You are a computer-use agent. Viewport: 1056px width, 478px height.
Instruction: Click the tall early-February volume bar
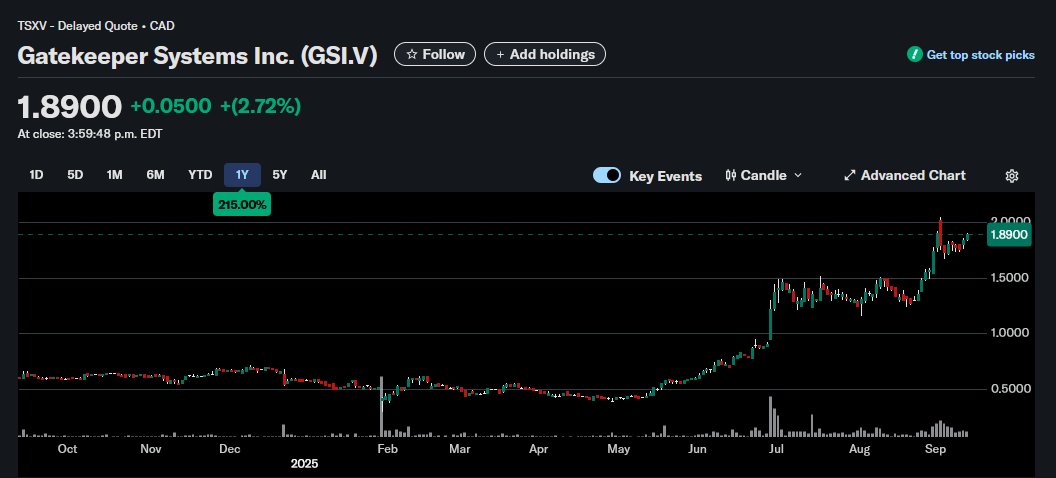tap(382, 407)
